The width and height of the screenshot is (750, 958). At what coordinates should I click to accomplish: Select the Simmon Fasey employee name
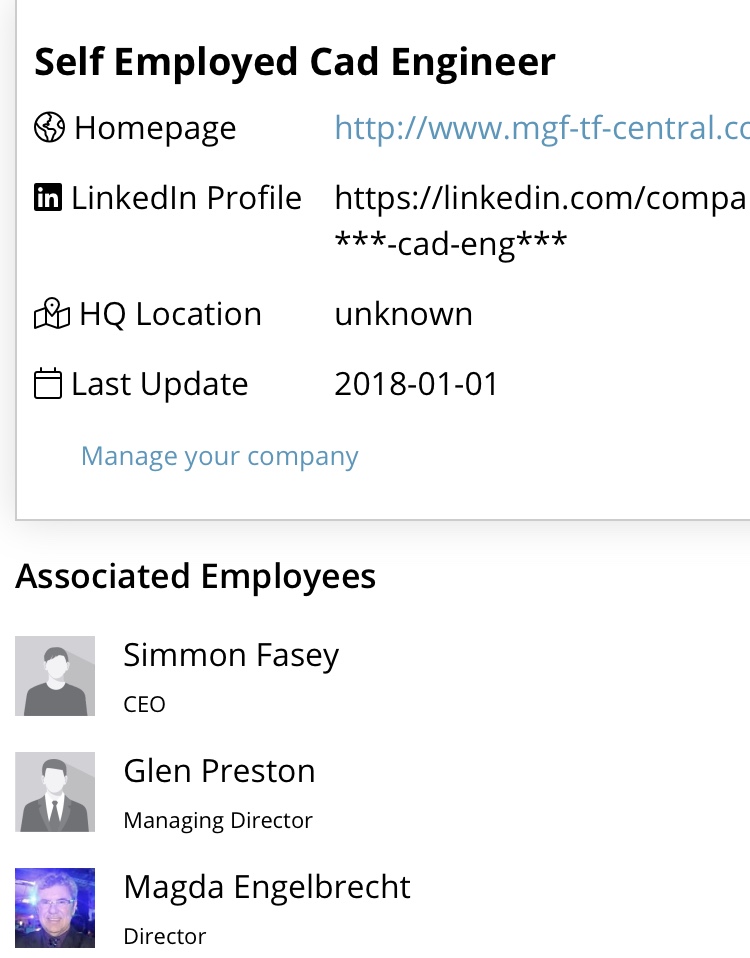[231, 656]
